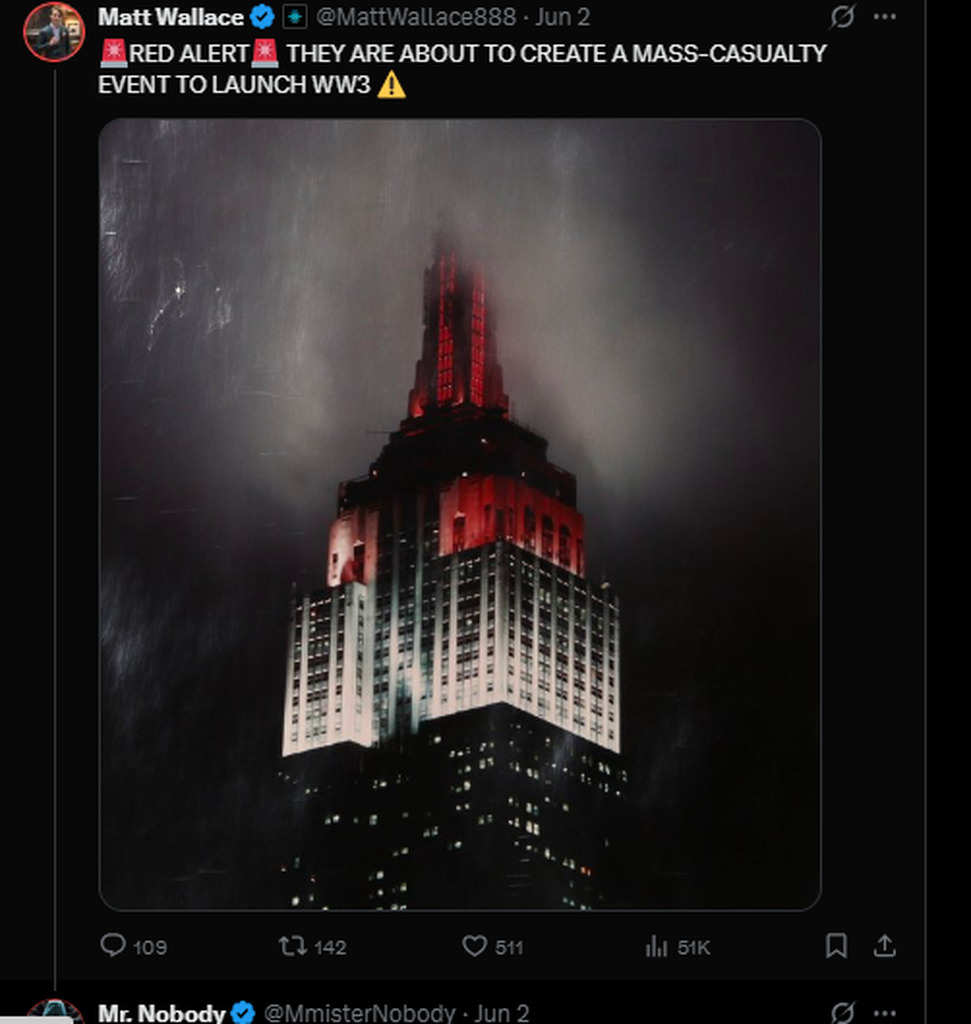The width and height of the screenshot is (971, 1024).
Task: Open more options on Matt Wallace's post
Action: [x=884, y=16]
